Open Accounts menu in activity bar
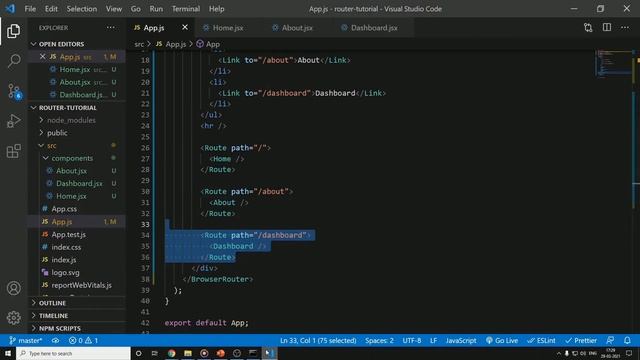The image size is (640, 360). click(x=13, y=288)
